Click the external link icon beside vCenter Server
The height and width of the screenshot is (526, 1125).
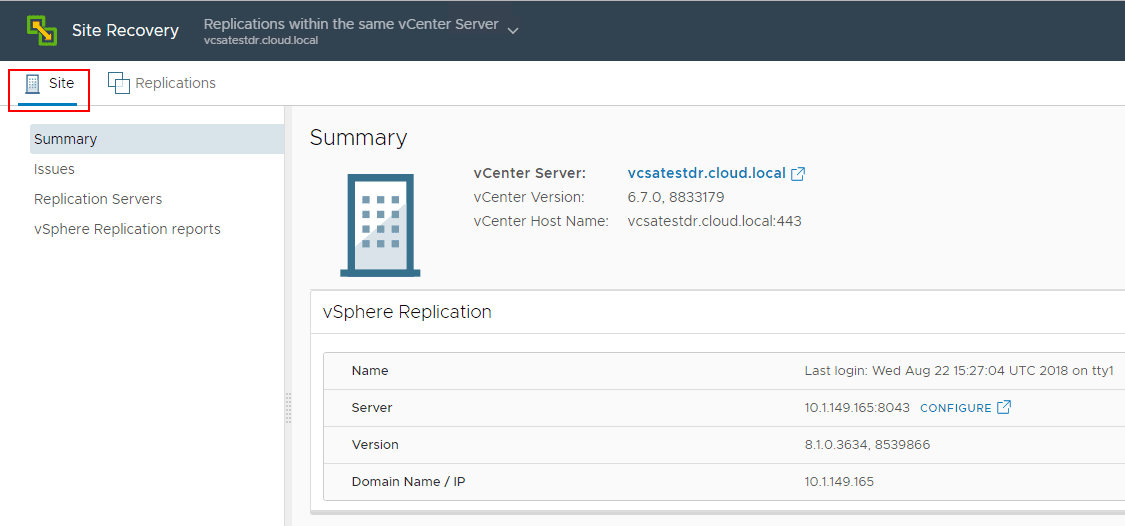[x=798, y=174]
